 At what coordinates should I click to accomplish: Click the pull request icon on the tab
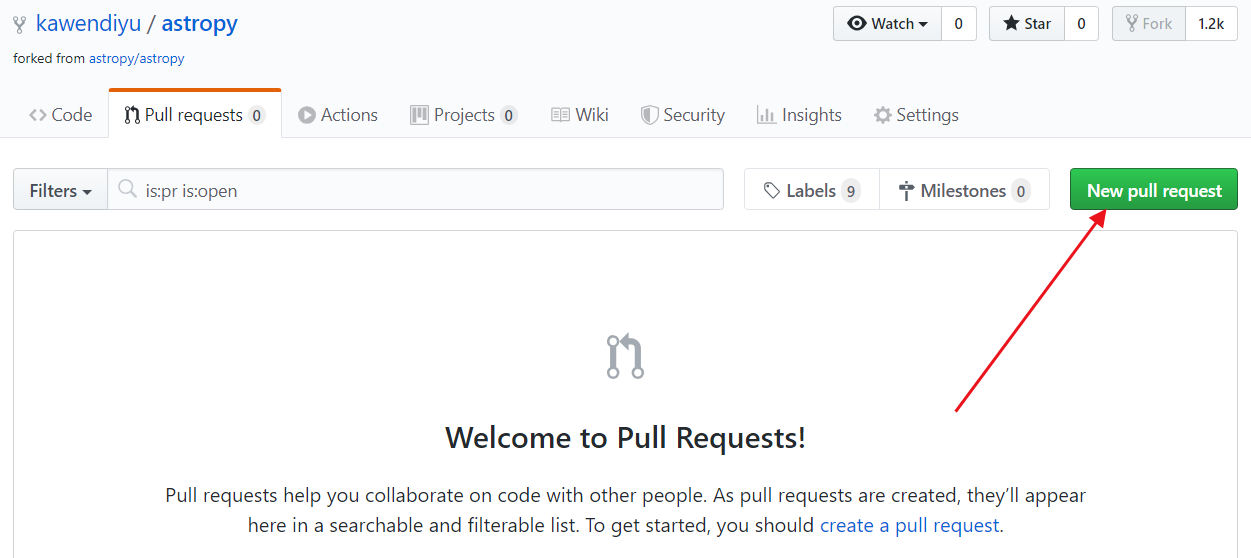click(x=132, y=115)
